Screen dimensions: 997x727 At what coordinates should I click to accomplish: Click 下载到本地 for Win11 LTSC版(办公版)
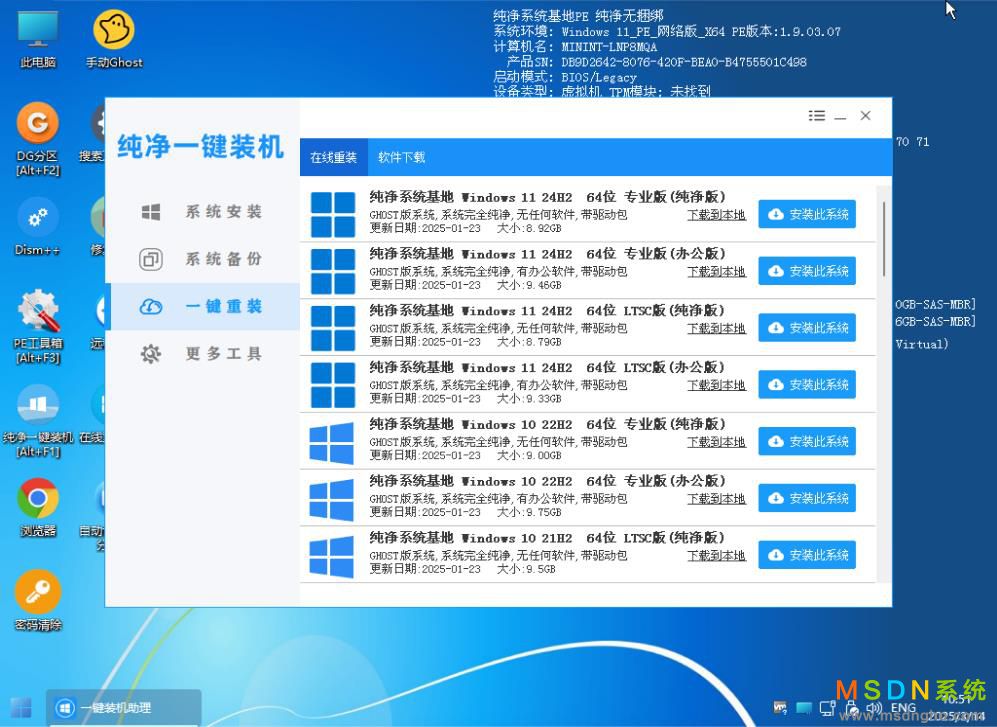click(716, 385)
